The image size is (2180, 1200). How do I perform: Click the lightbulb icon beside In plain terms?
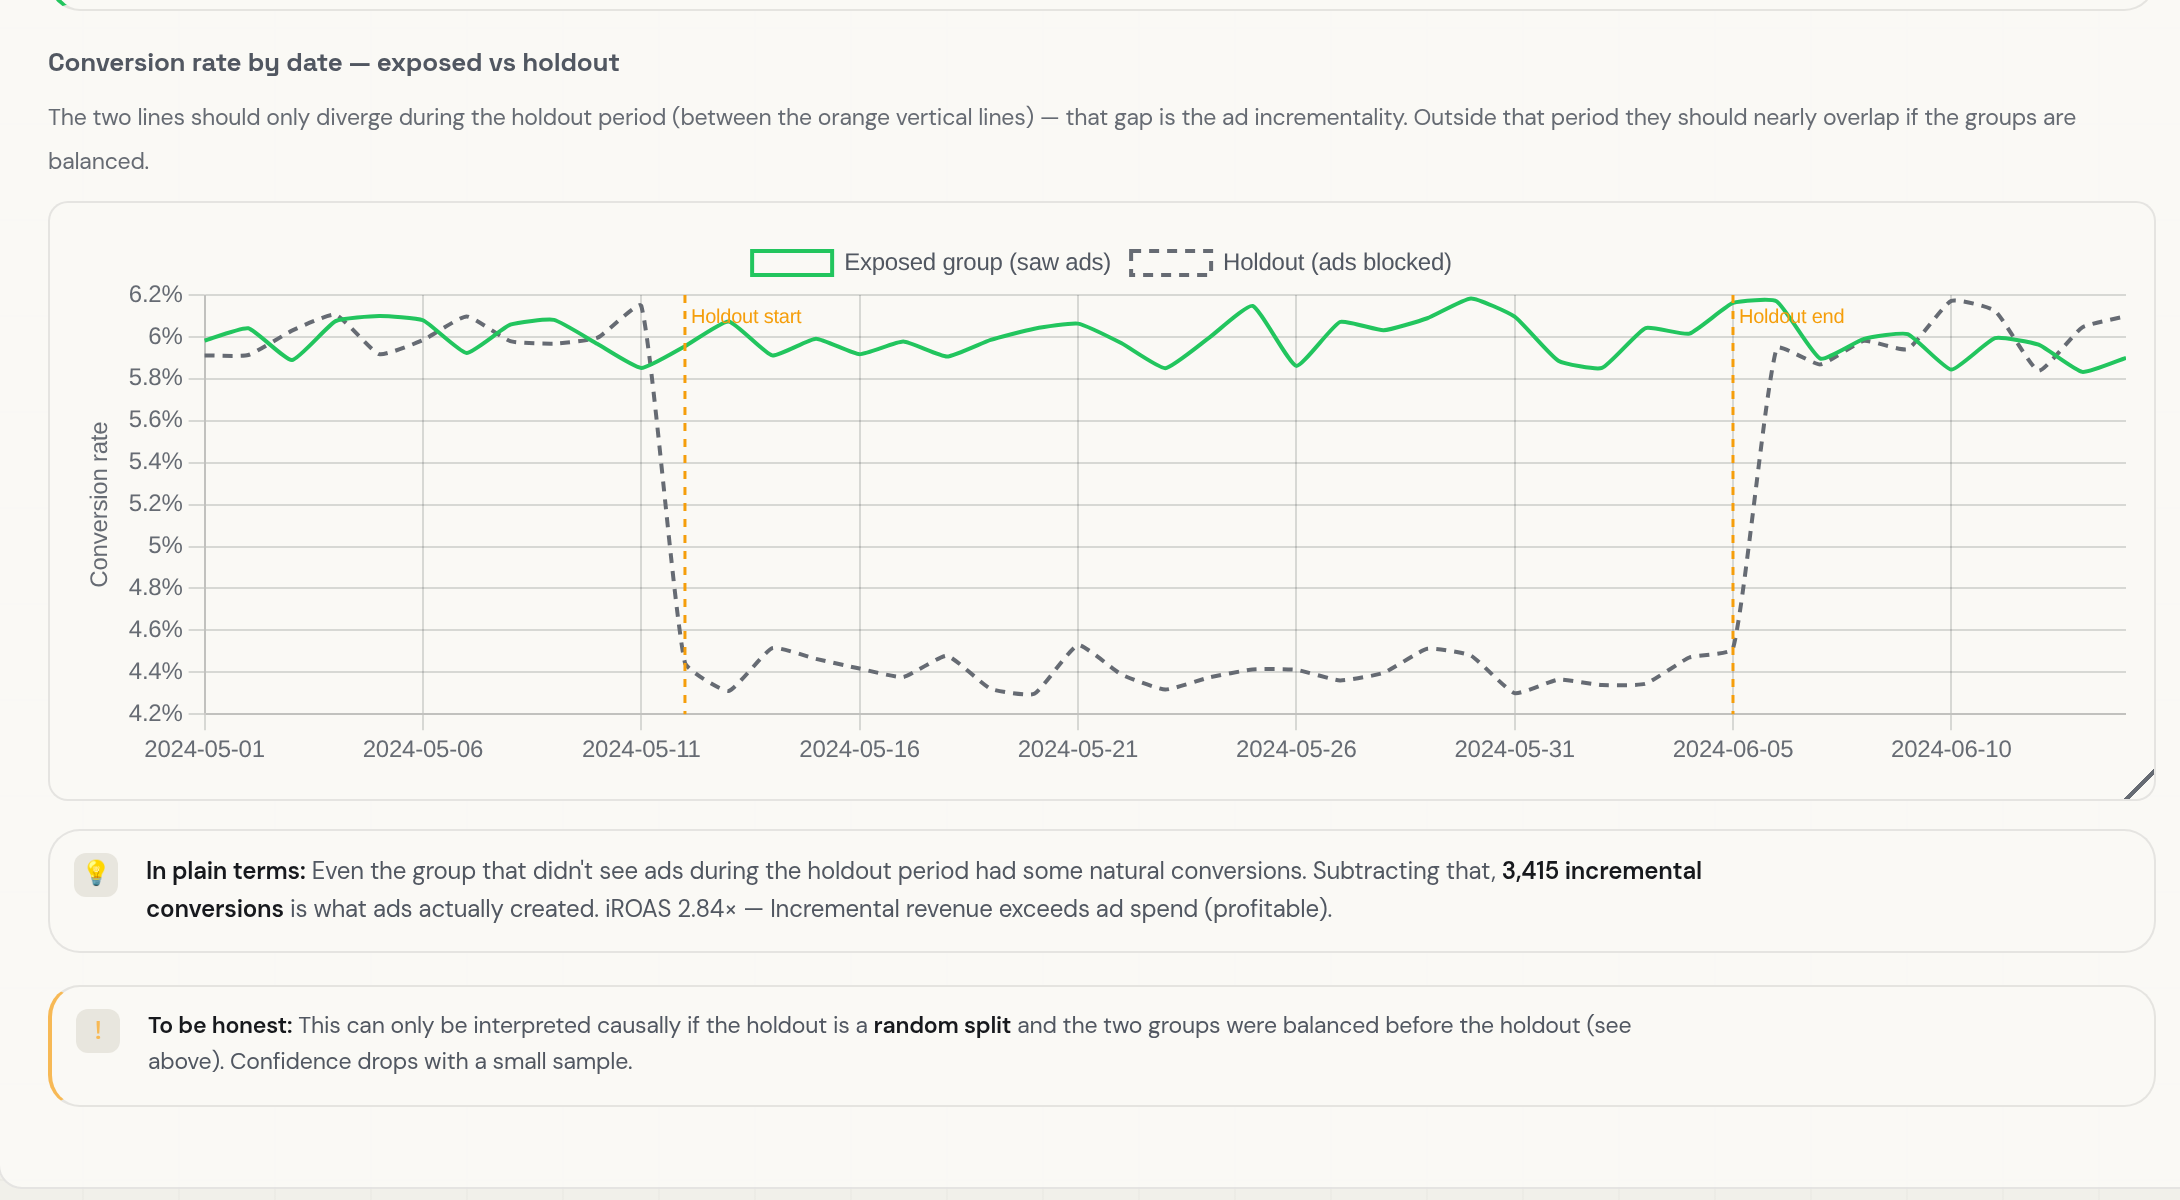(96, 874)
